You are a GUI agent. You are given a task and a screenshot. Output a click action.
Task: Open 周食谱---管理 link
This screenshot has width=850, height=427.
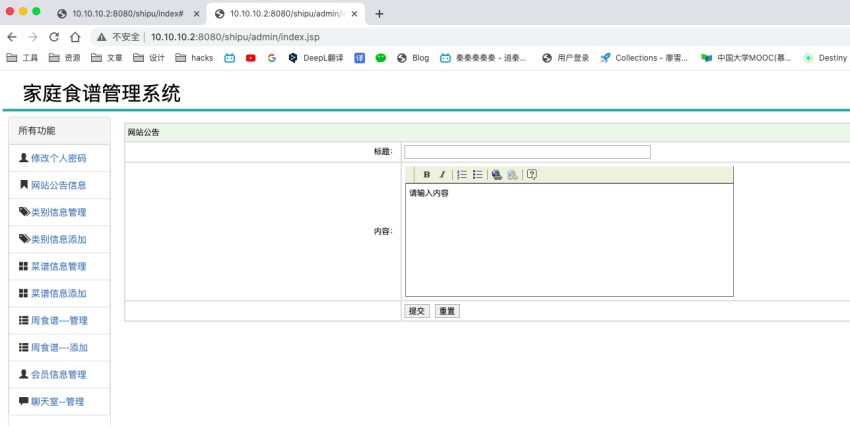click(59, 321)
